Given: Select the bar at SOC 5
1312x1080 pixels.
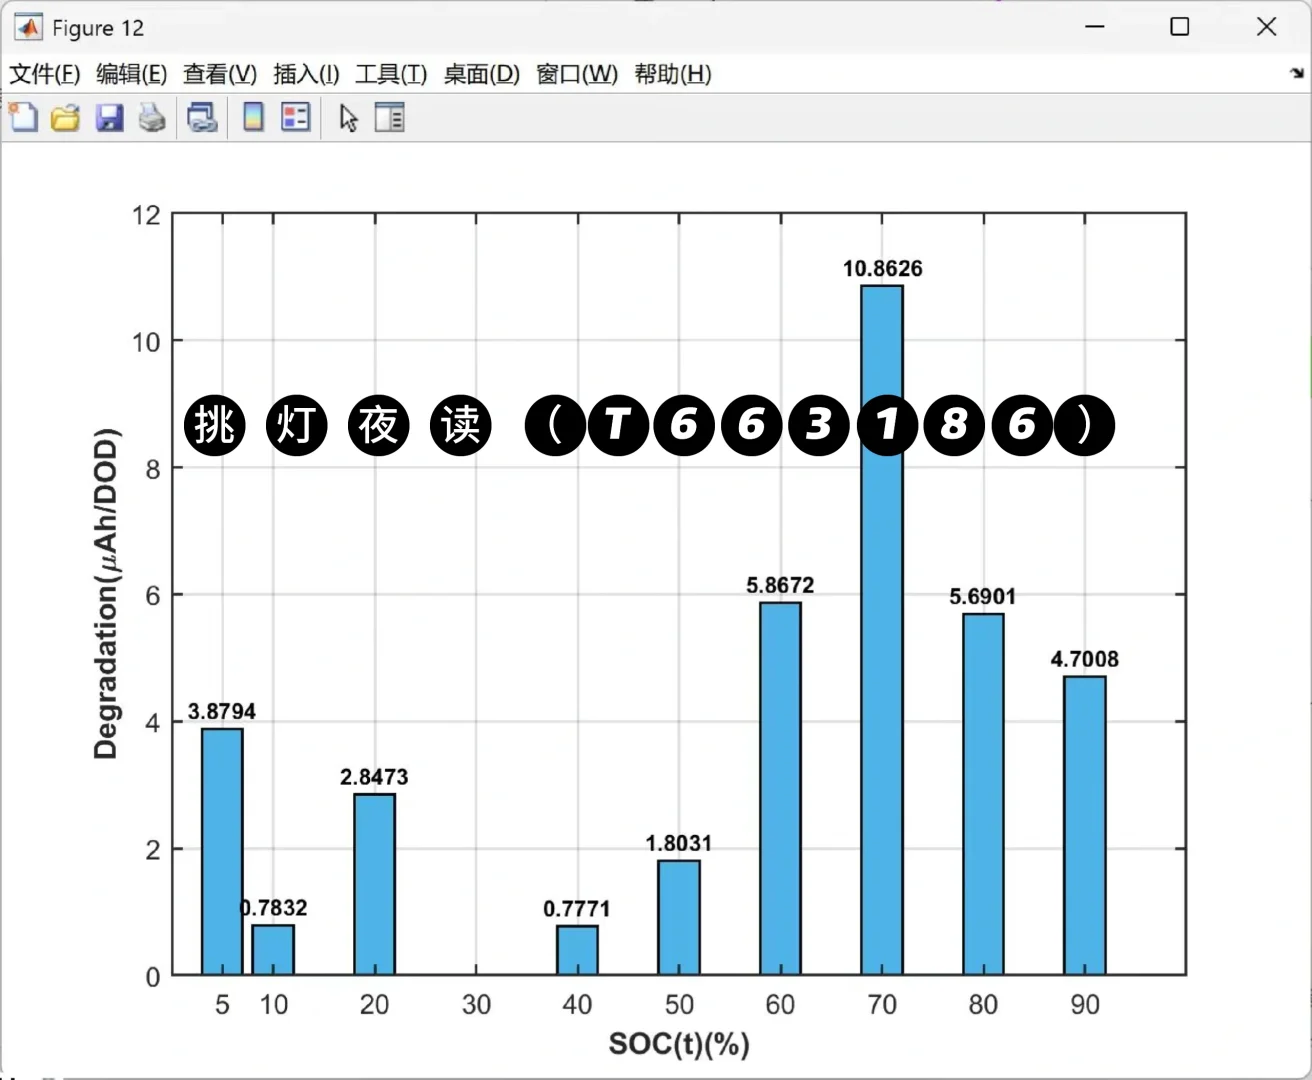Looking at the screenshot, I should coord(222,852).
